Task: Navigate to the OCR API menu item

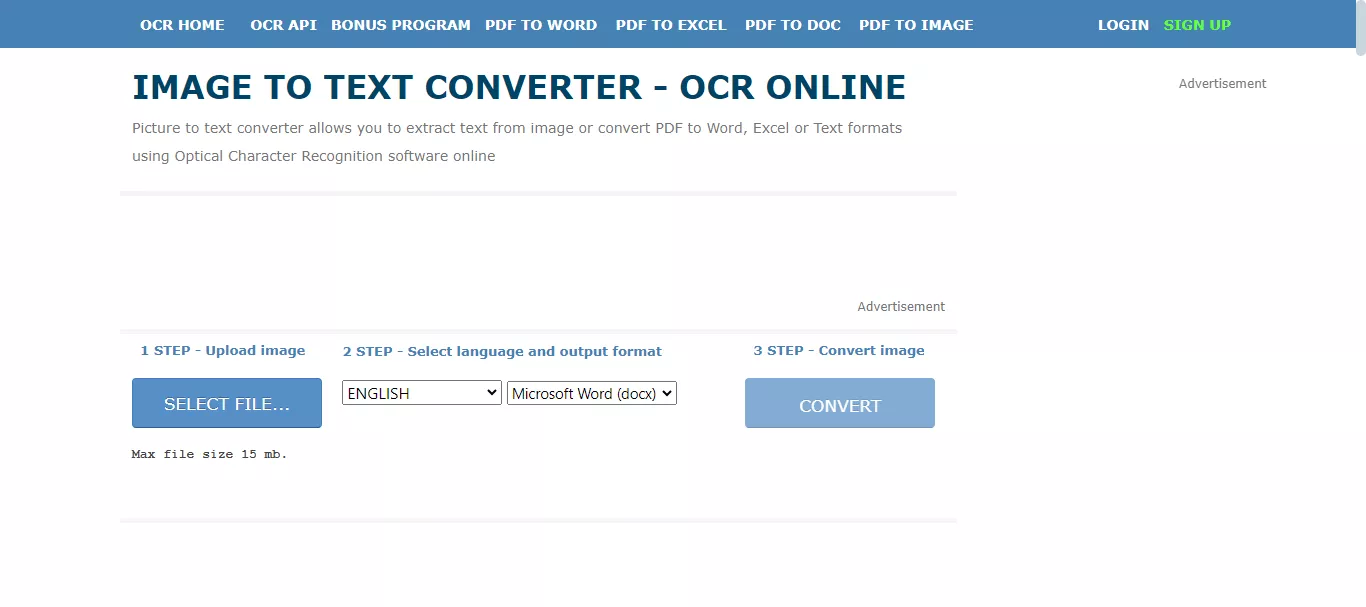Action: (283, 25)
